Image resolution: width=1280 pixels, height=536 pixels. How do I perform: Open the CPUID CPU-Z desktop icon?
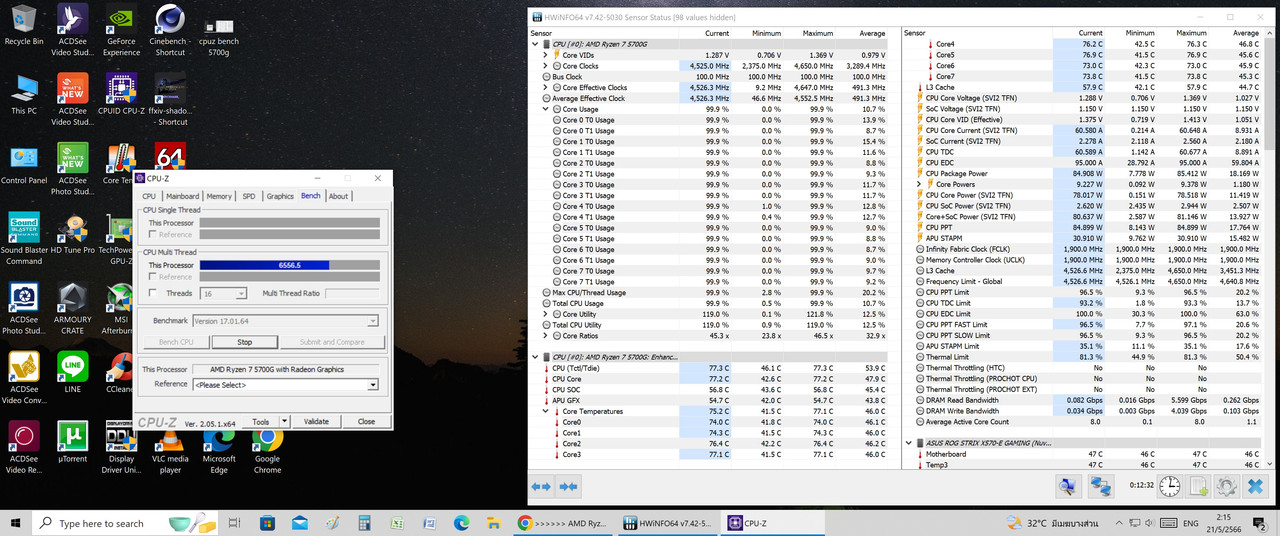pyautogui.click(x=121, y=93)
